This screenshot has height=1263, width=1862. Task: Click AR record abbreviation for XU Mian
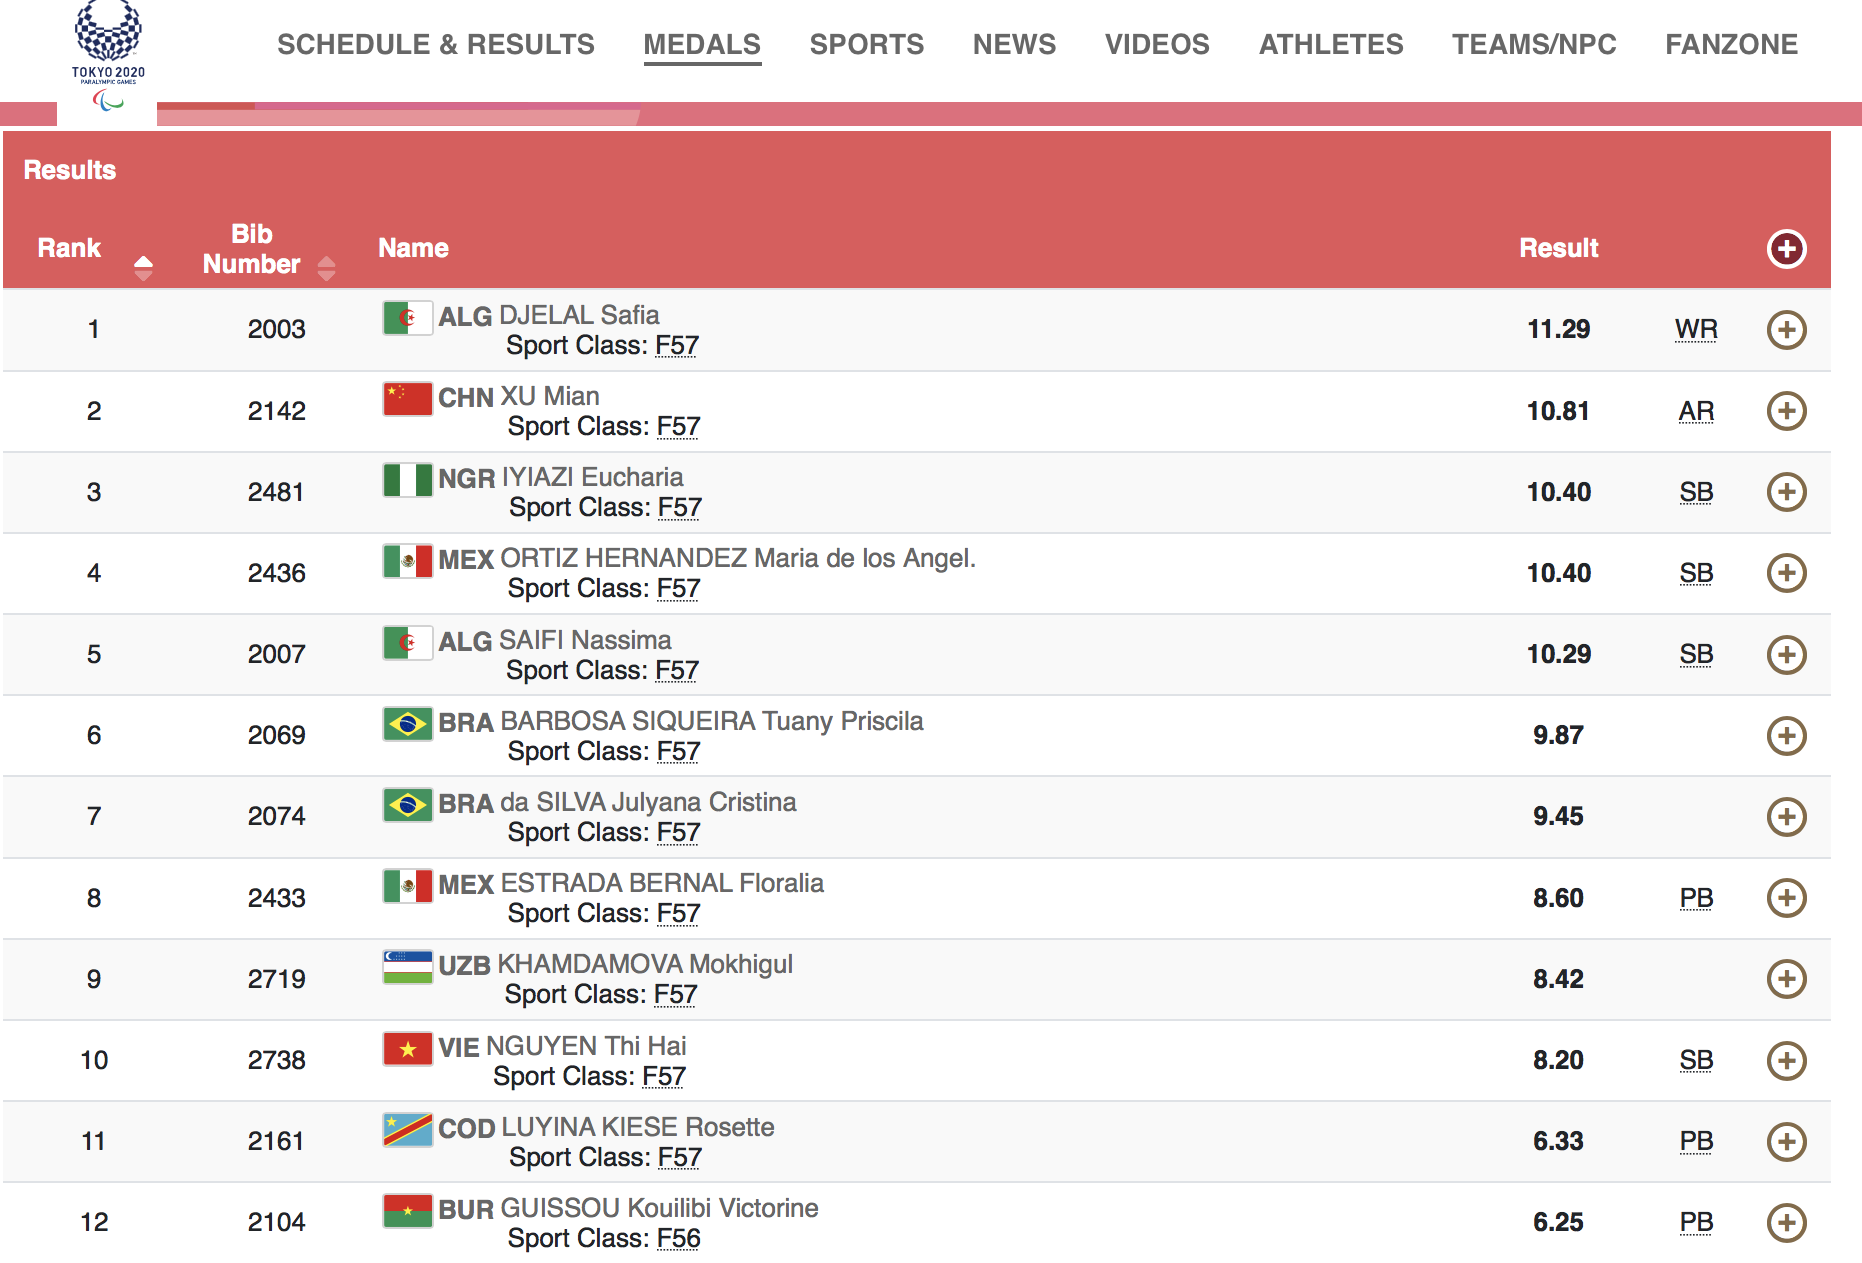(1696, 411)
